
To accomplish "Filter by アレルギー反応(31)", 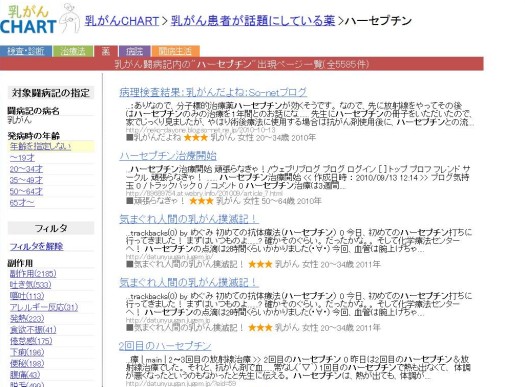I will (x=44, y=307).
